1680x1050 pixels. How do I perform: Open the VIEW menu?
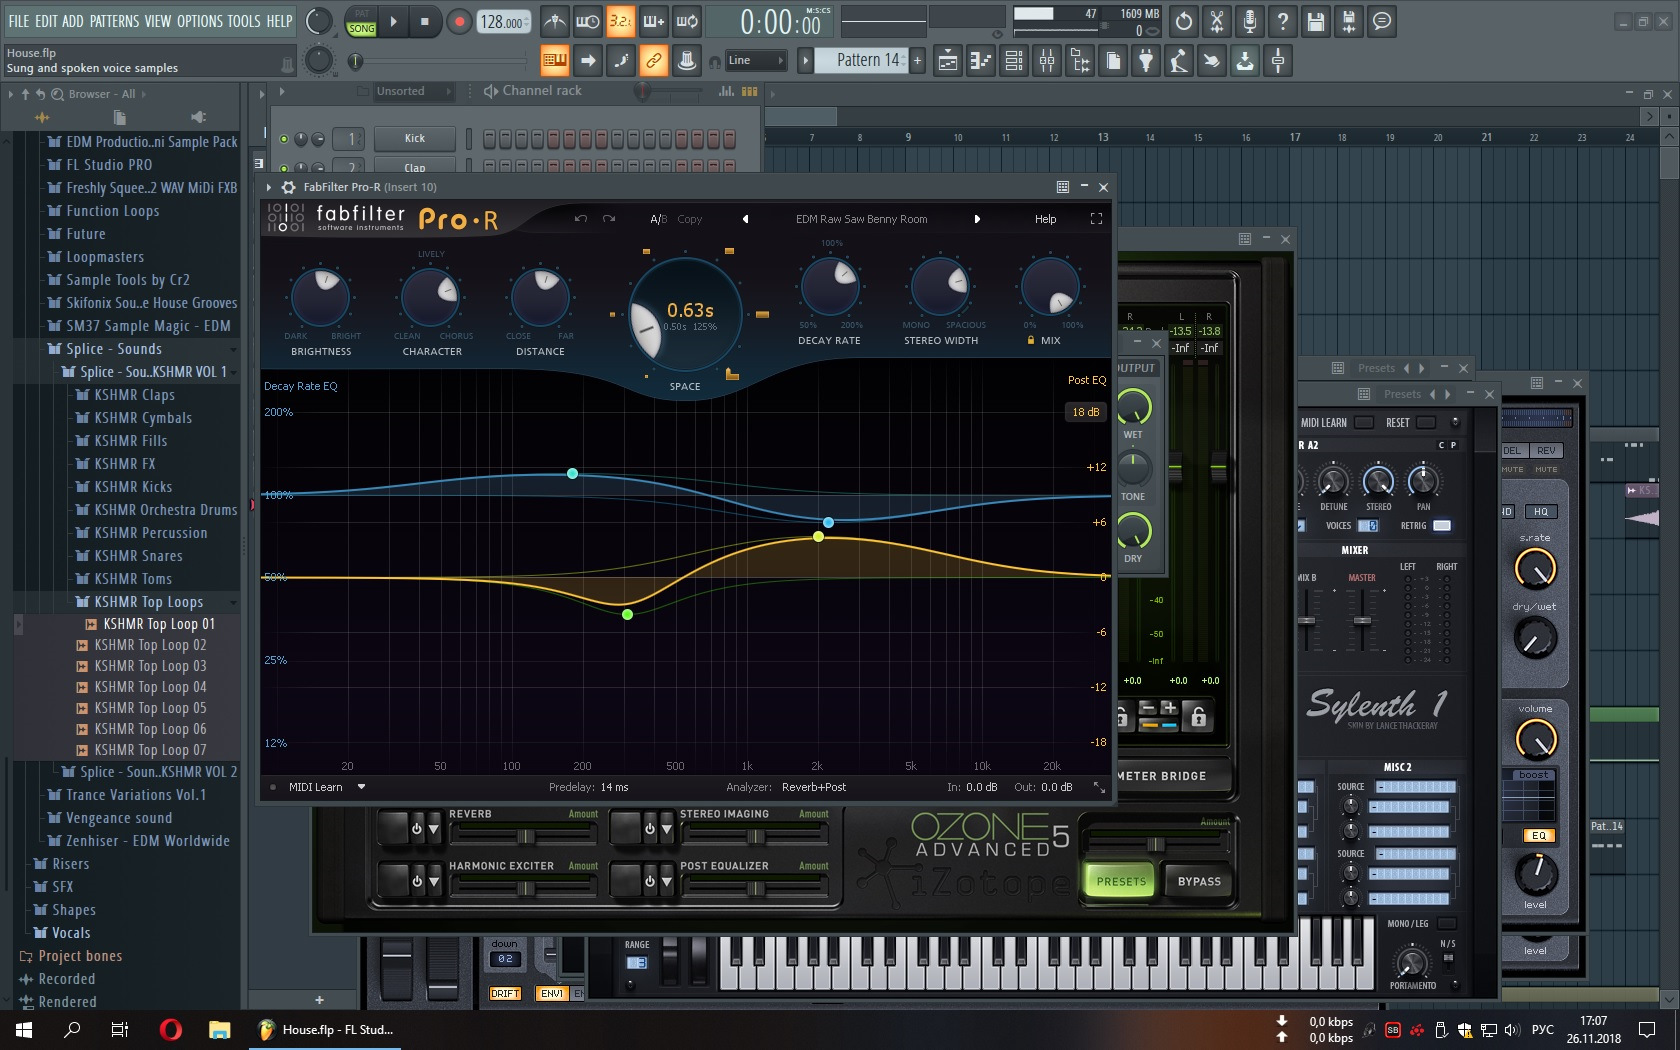pyautogui.click(x=158, y=21)
